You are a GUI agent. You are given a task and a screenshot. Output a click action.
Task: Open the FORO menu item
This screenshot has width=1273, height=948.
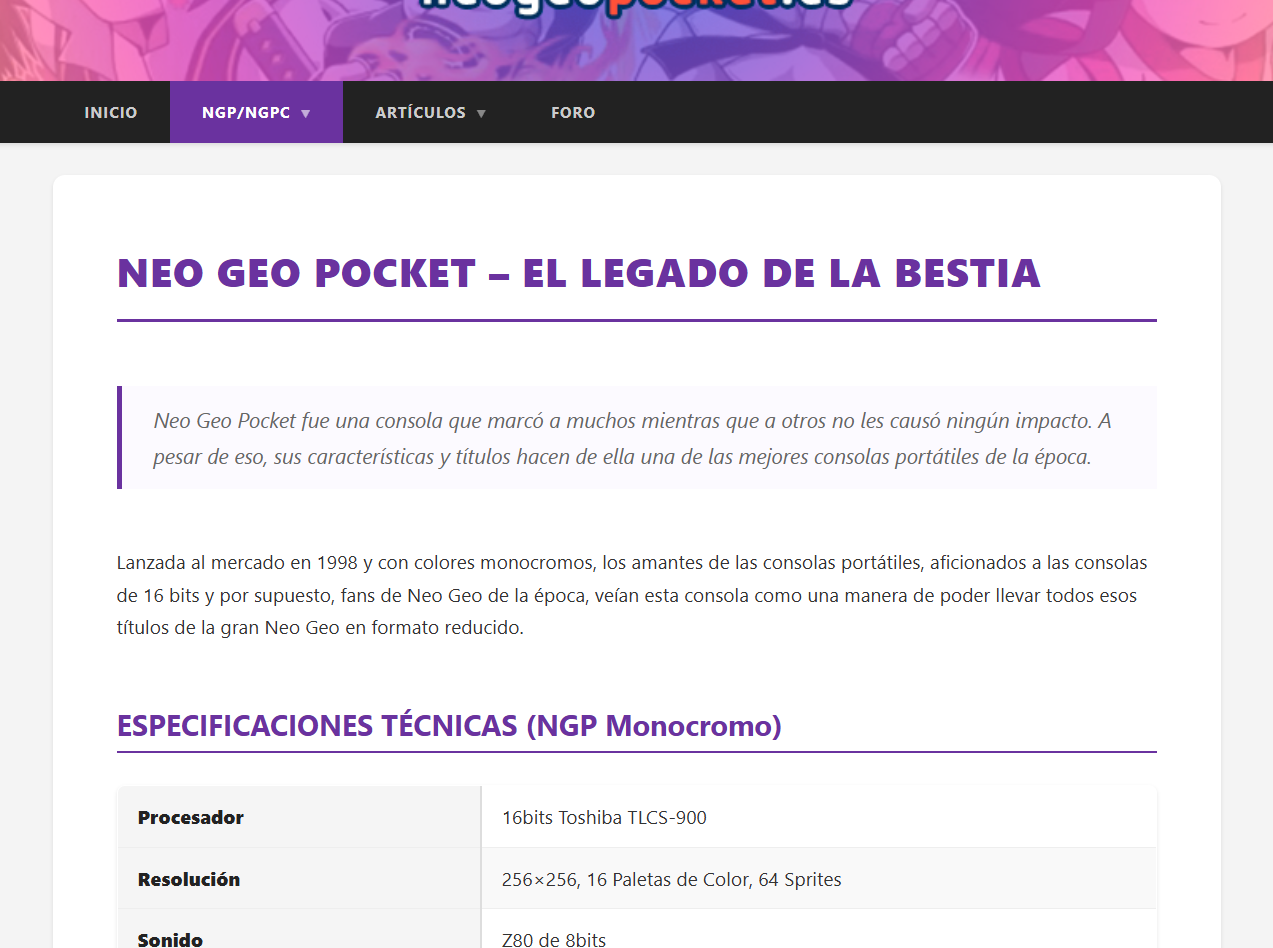click(573, 112)
